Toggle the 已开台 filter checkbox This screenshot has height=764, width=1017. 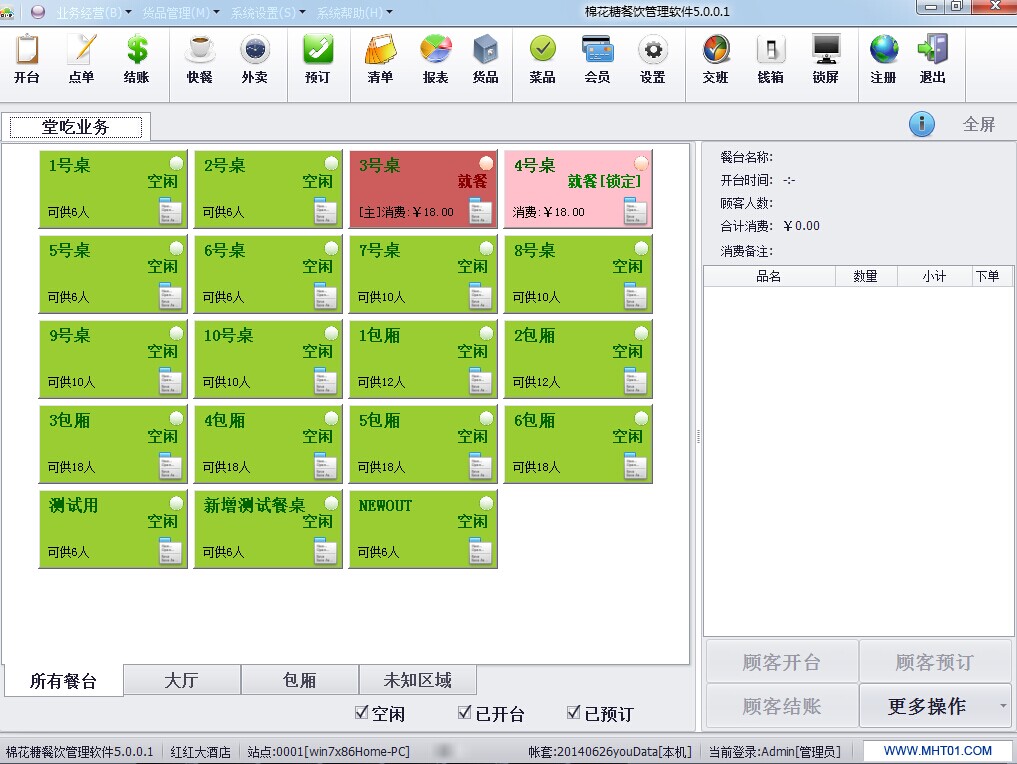pos(464,712)
